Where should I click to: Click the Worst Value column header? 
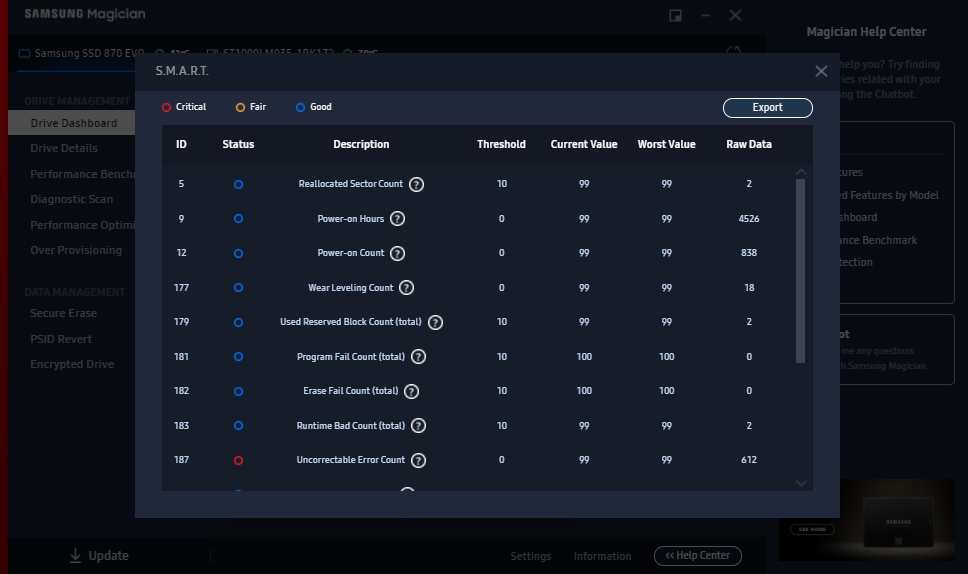667,144
